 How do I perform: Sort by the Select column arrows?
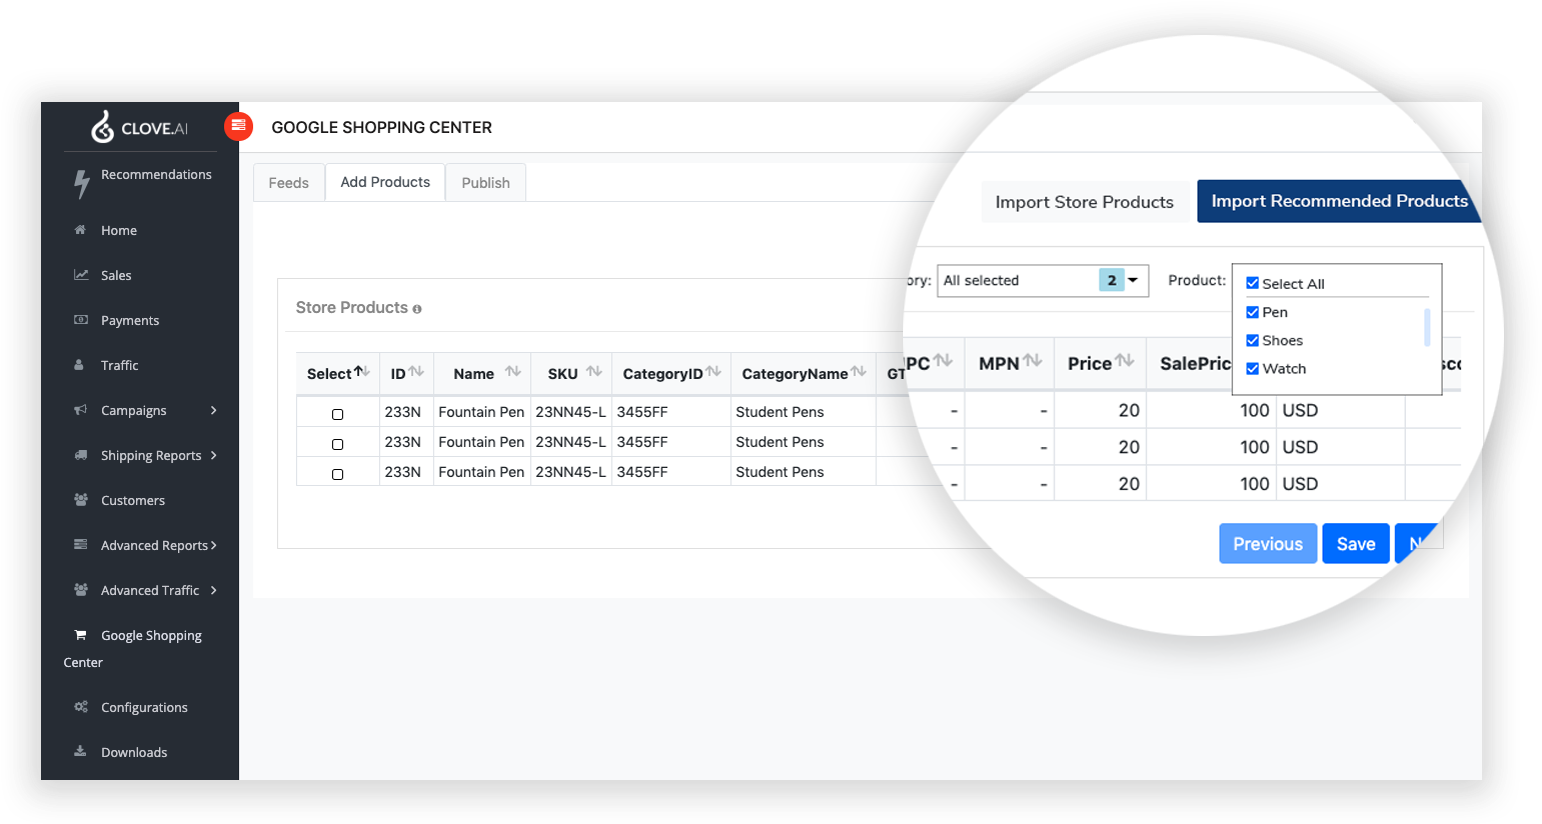tap(362, 372)
